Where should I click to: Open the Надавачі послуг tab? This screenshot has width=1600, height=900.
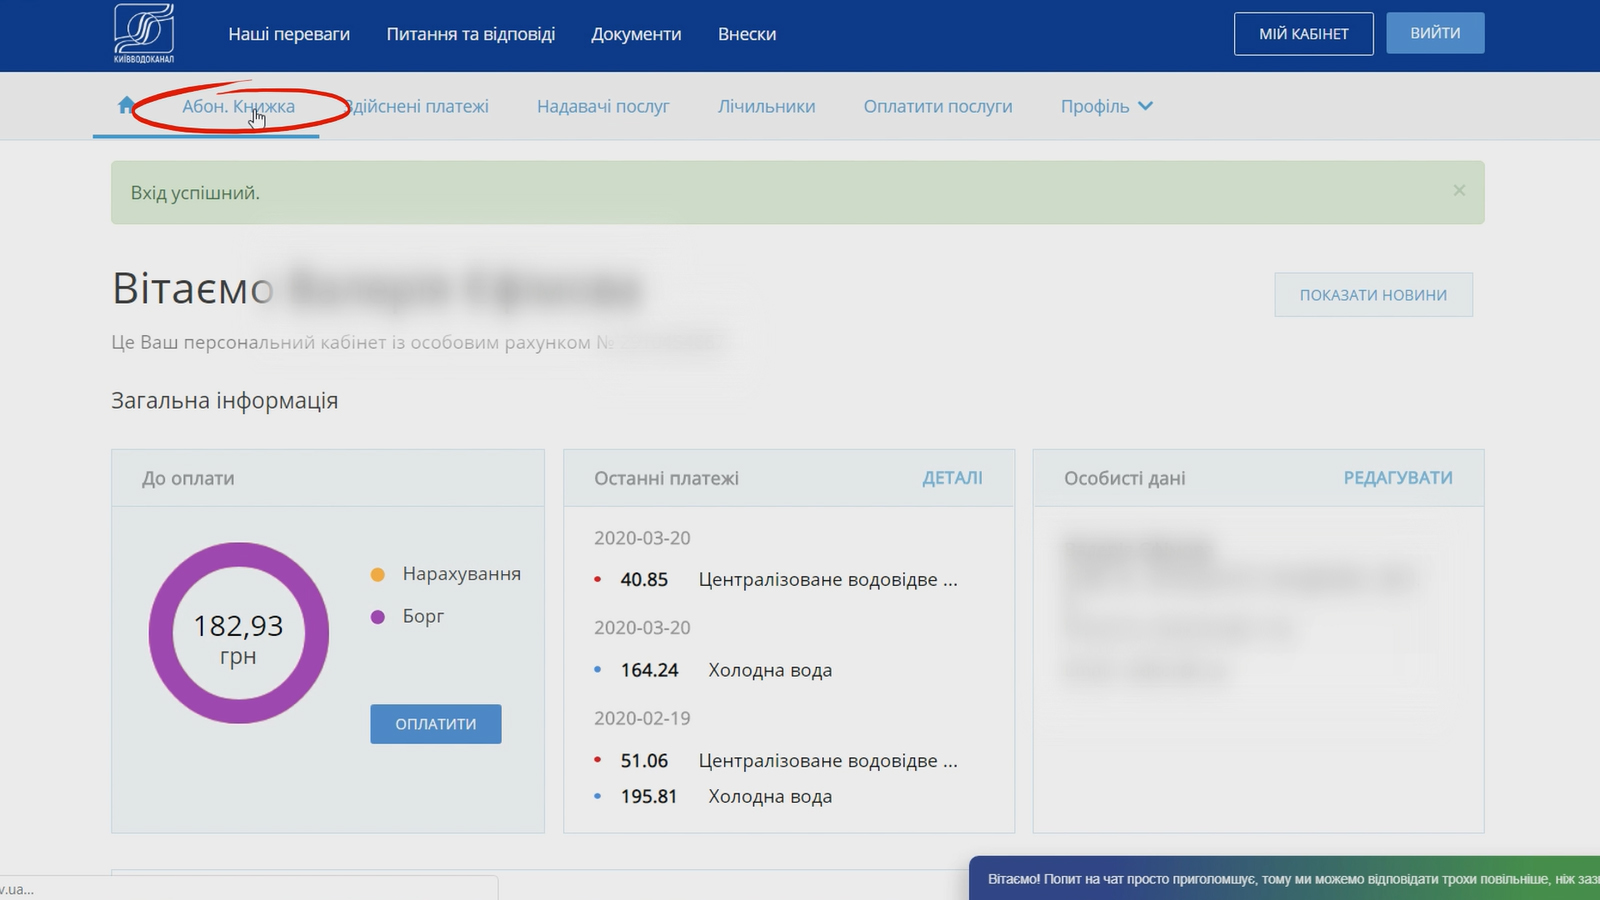click(x=603, y=106)
